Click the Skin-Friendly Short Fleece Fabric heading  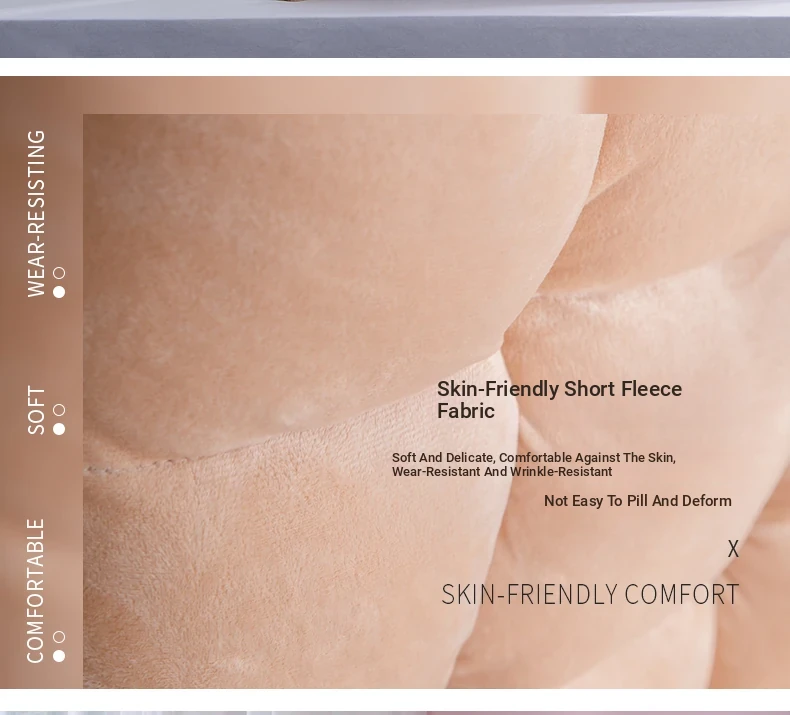tap(559, 400)
